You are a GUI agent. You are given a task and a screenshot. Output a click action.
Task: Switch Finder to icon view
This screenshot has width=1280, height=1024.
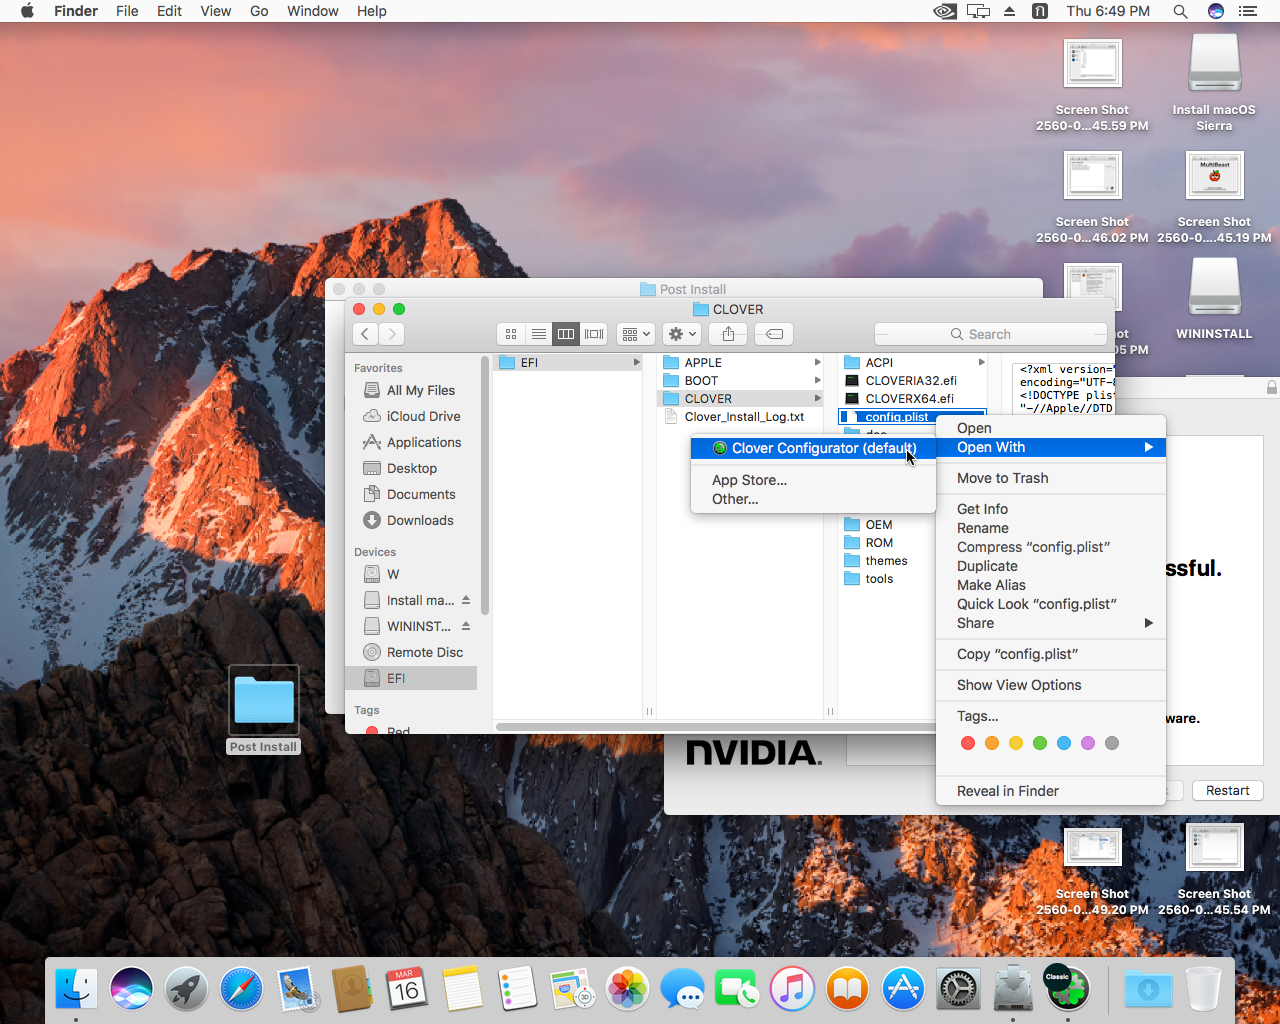coord(511,334)
